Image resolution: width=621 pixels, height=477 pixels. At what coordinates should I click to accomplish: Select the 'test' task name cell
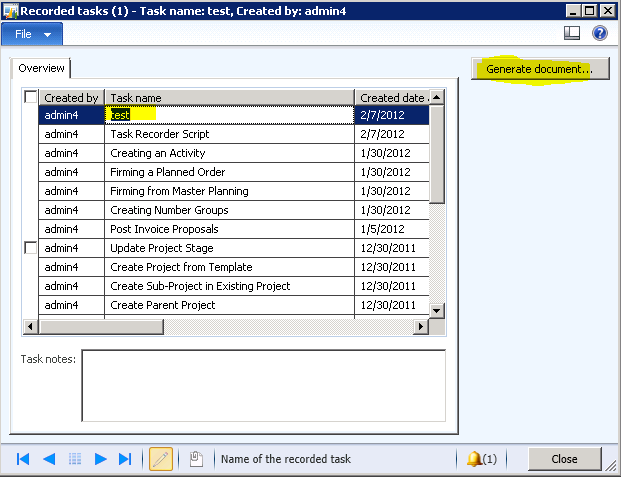click(230, 115)
